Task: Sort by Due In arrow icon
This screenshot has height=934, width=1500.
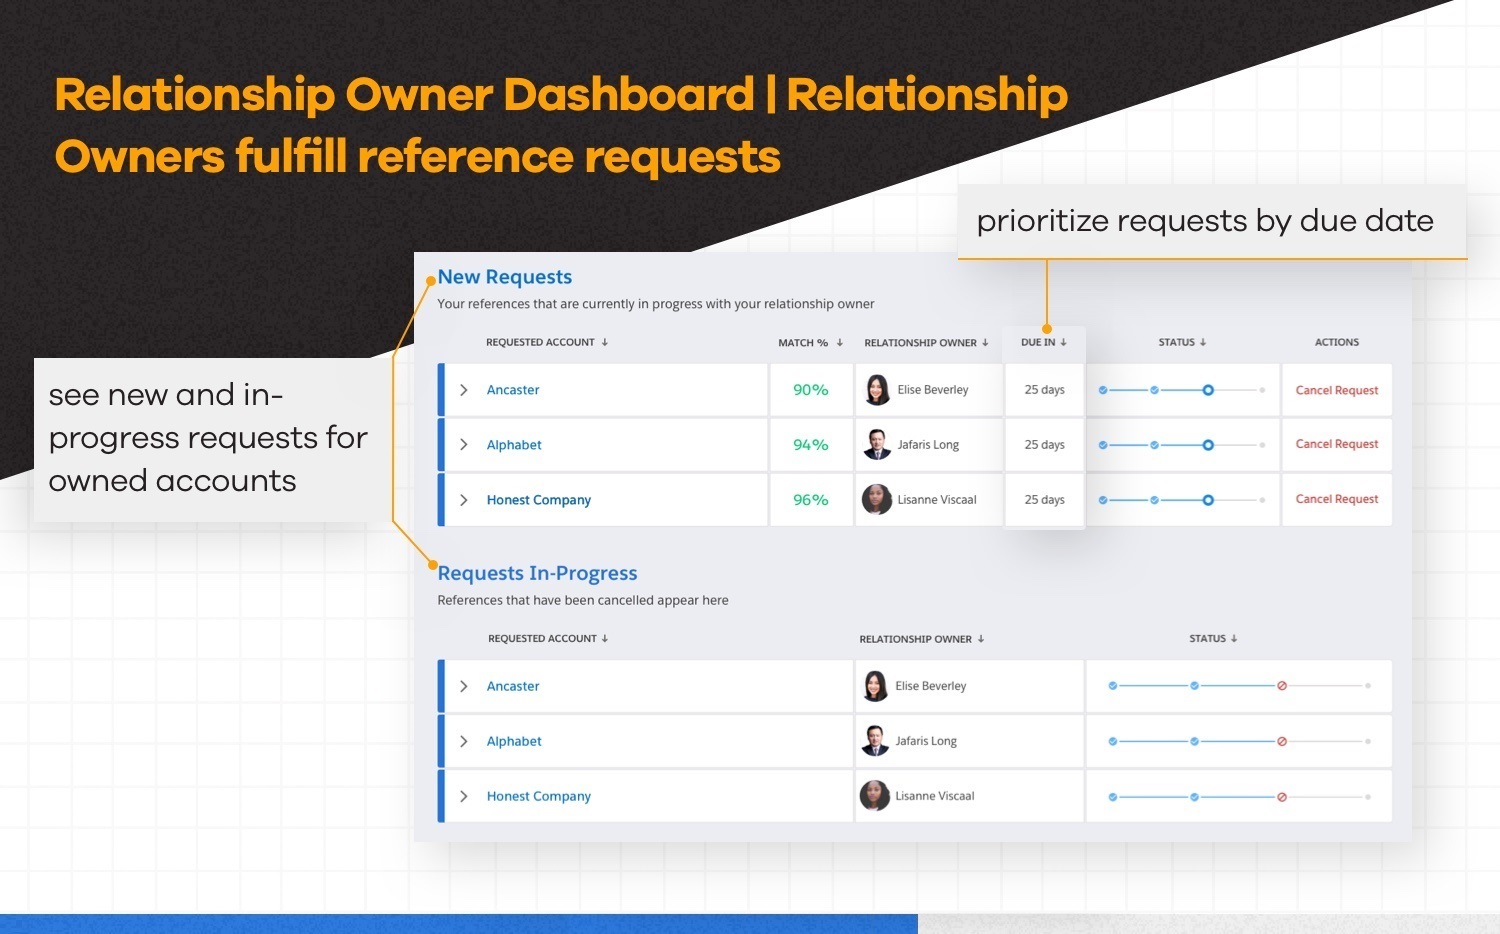Action: pyautogui.click(x=1063, y=342)
